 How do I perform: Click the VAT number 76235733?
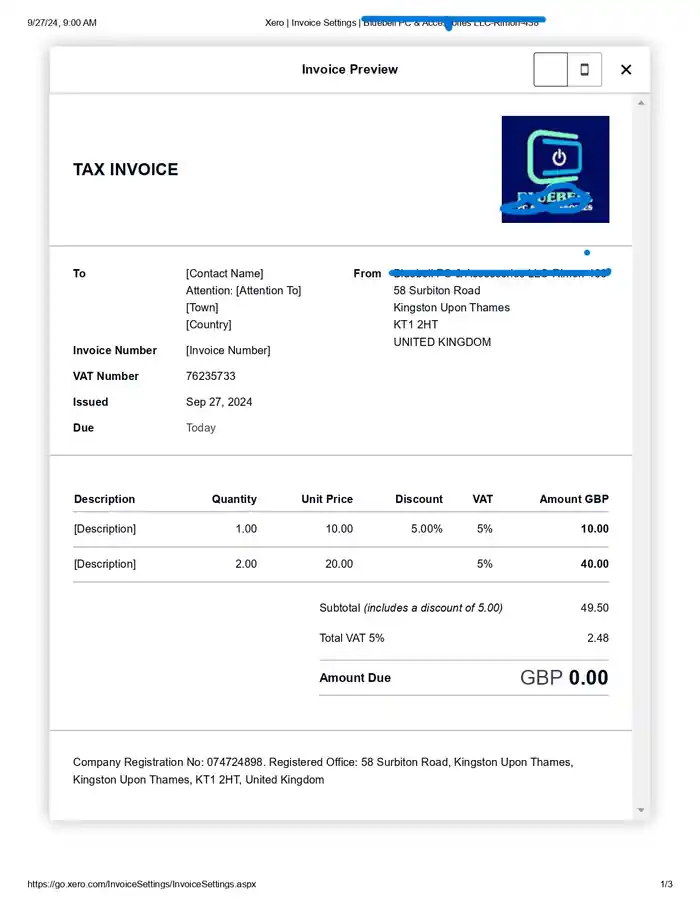pos(210,376)
